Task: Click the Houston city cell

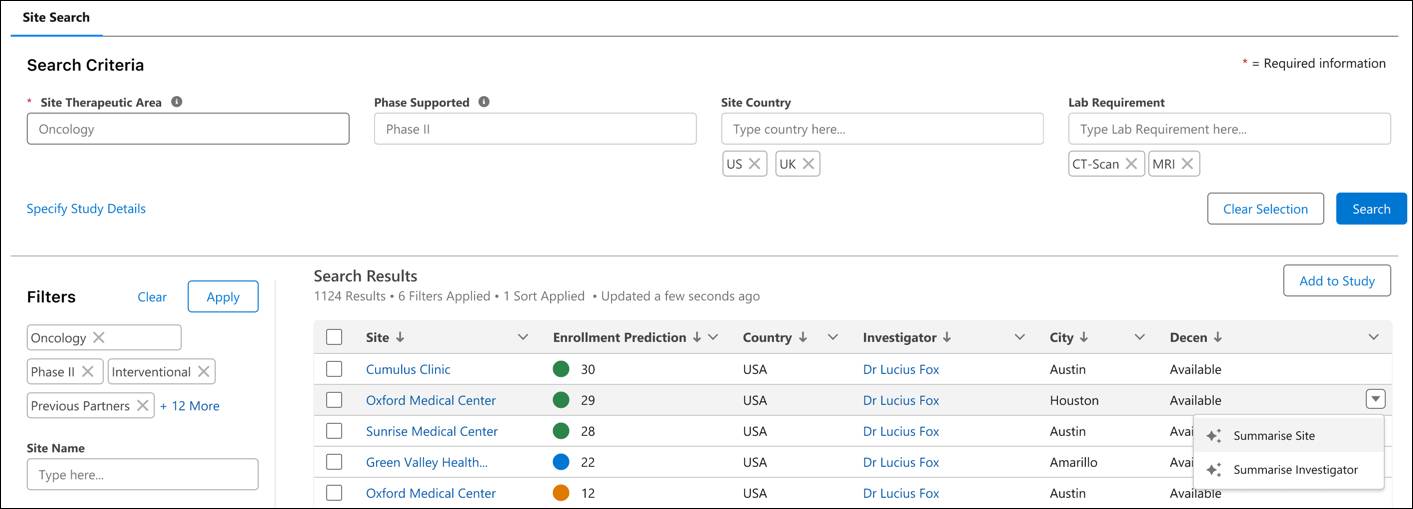Action: [x=1074, y=400]
